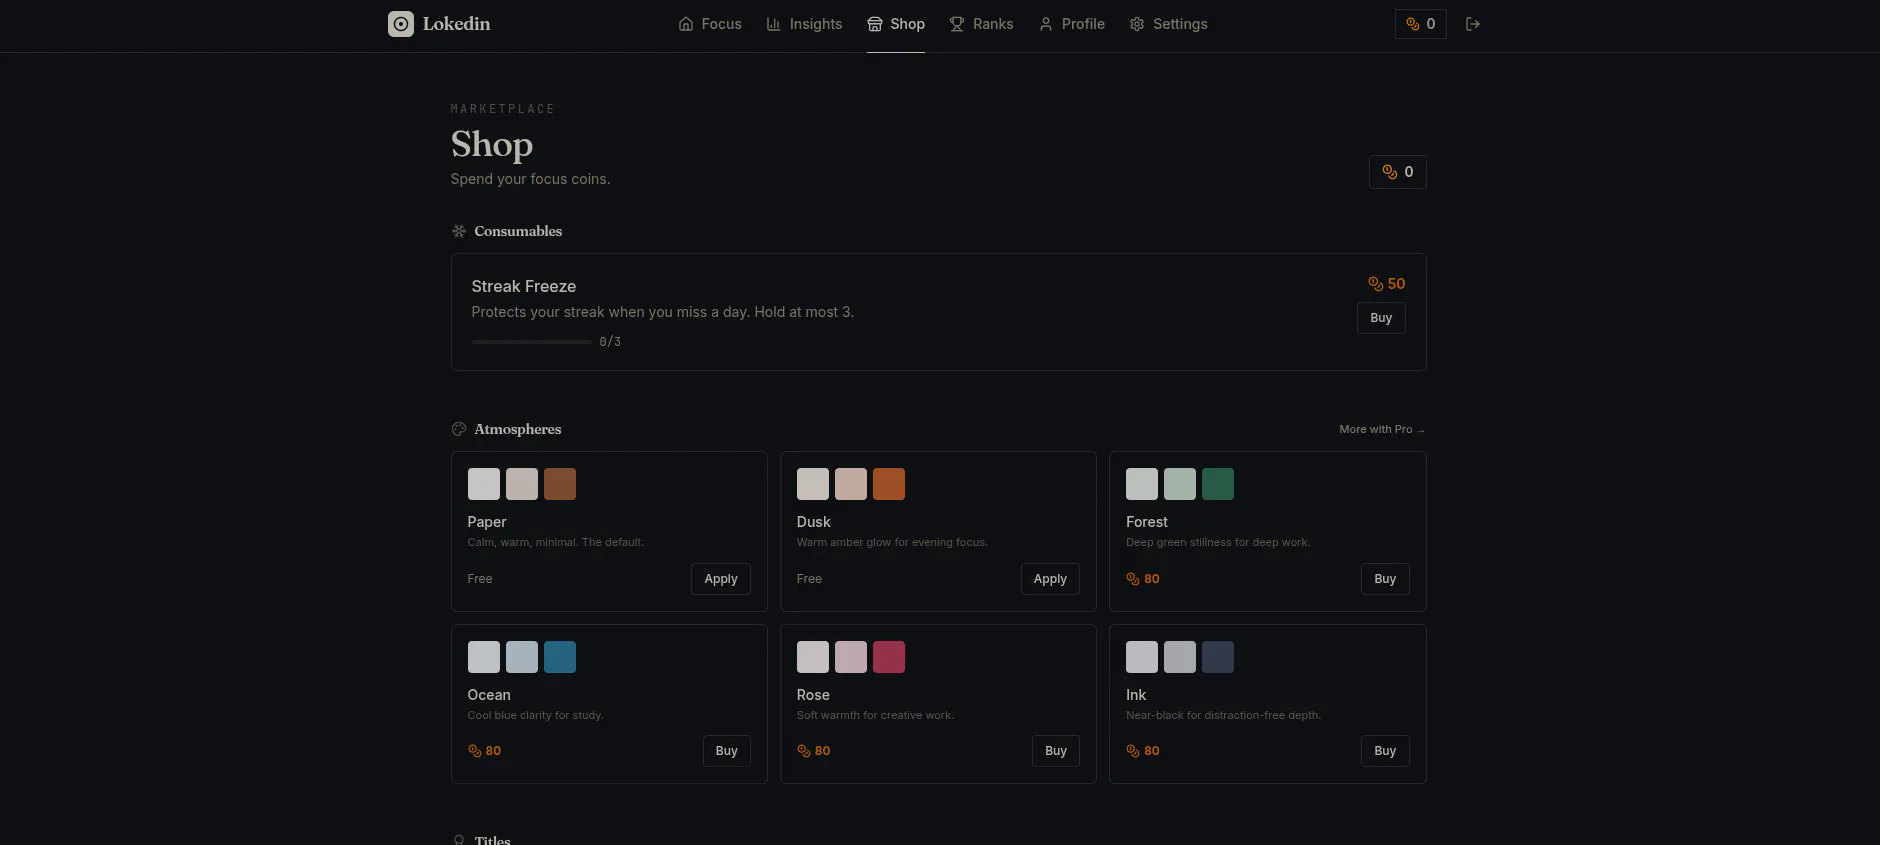Click the Streak Freeze title
The width and height of the screenshot is (1880, 845).
[524, 286]
